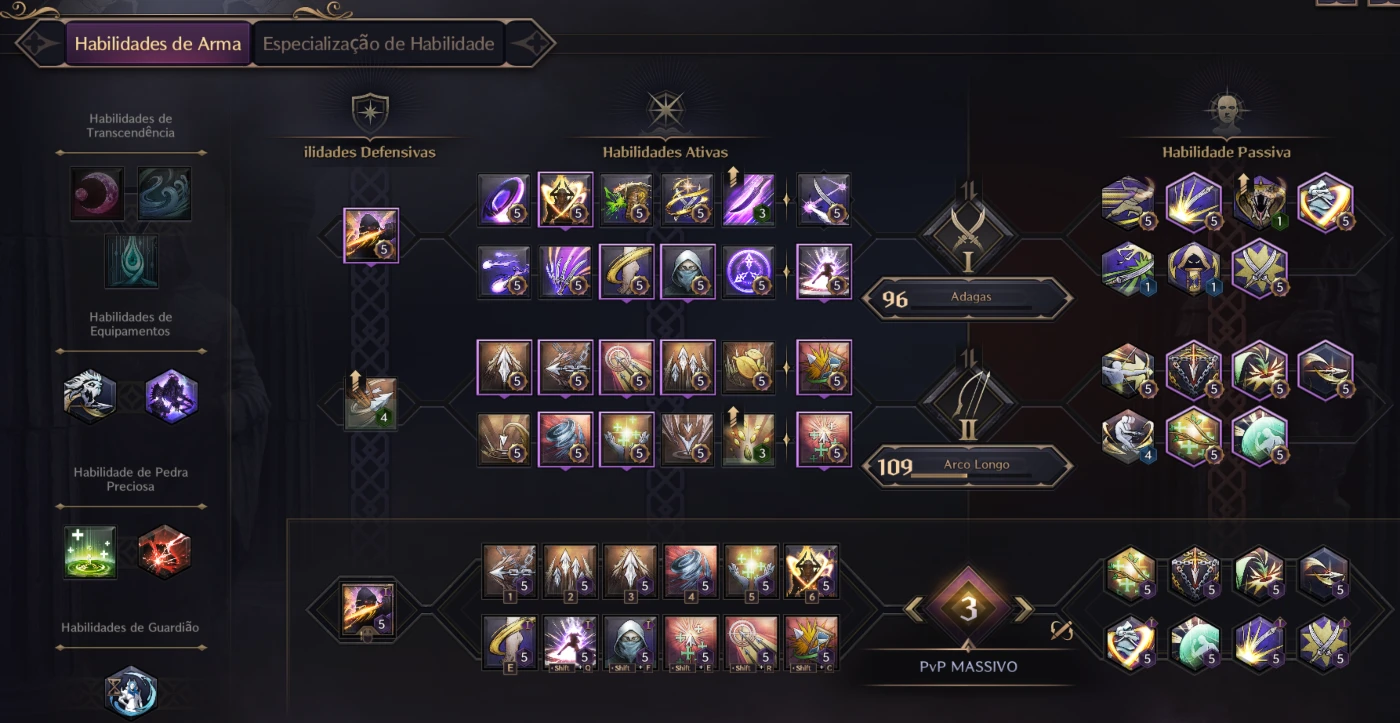
Task: Open Especialização de Habilidade tab
Action: pos(379,44)
